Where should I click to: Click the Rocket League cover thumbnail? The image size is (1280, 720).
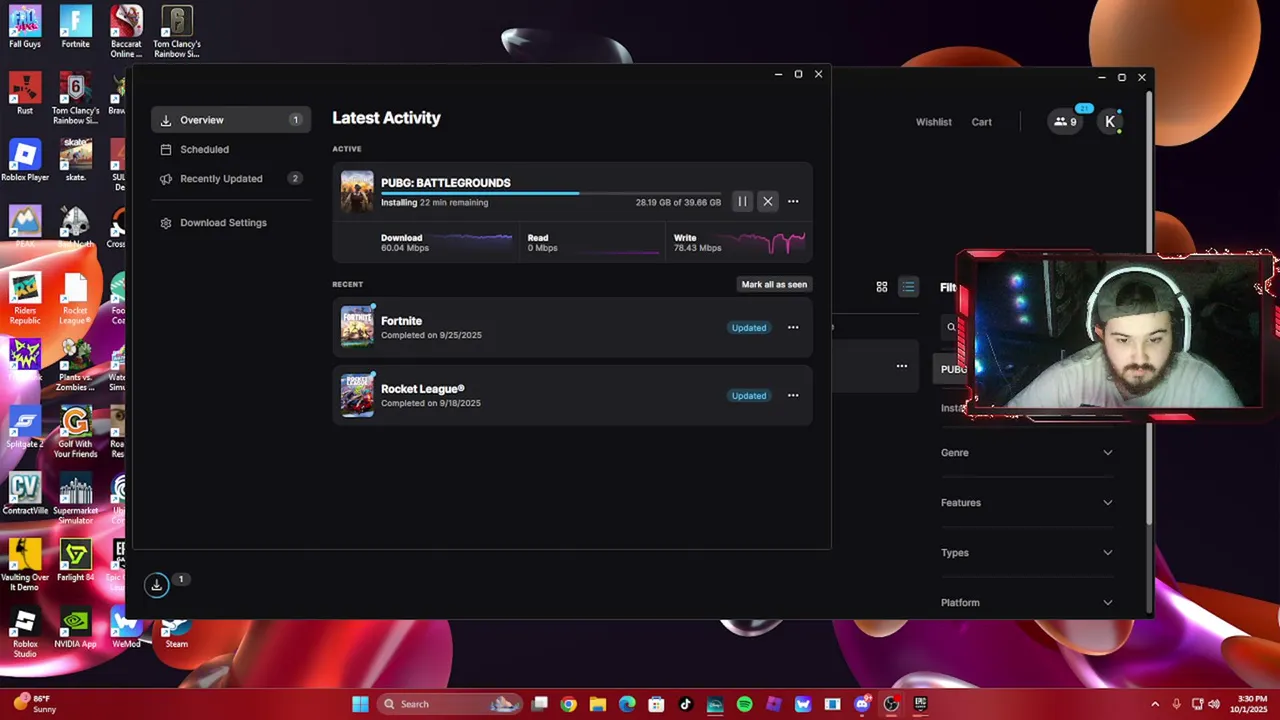tap(357, 395)
